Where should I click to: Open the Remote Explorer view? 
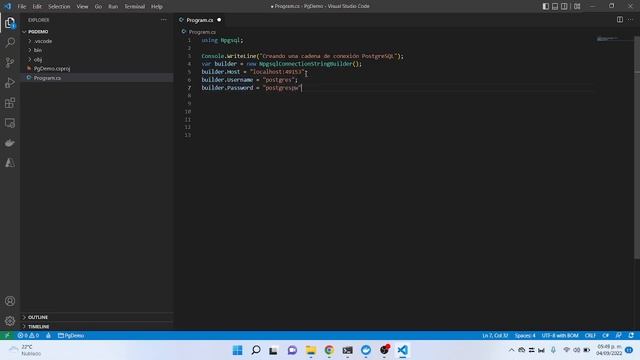coord(10,123)
